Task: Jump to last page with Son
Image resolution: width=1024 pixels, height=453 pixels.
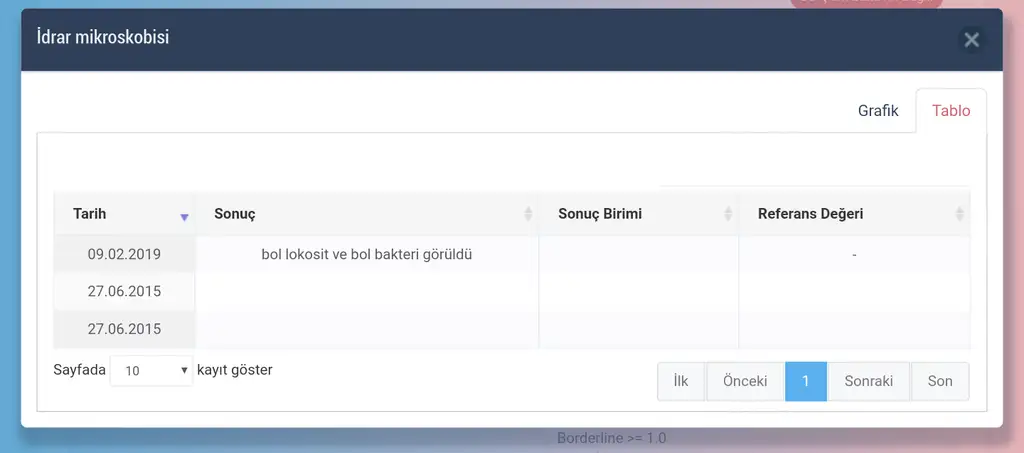Action: coord(940,381)
